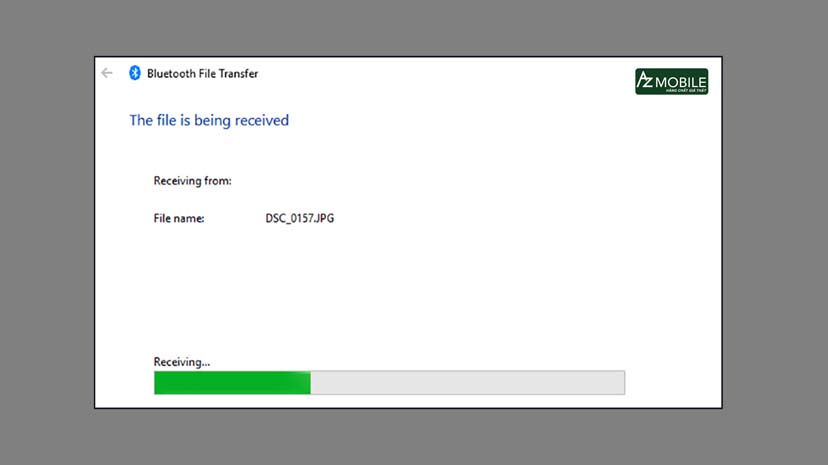Click gray background left of the dialog

coord(47,232)
